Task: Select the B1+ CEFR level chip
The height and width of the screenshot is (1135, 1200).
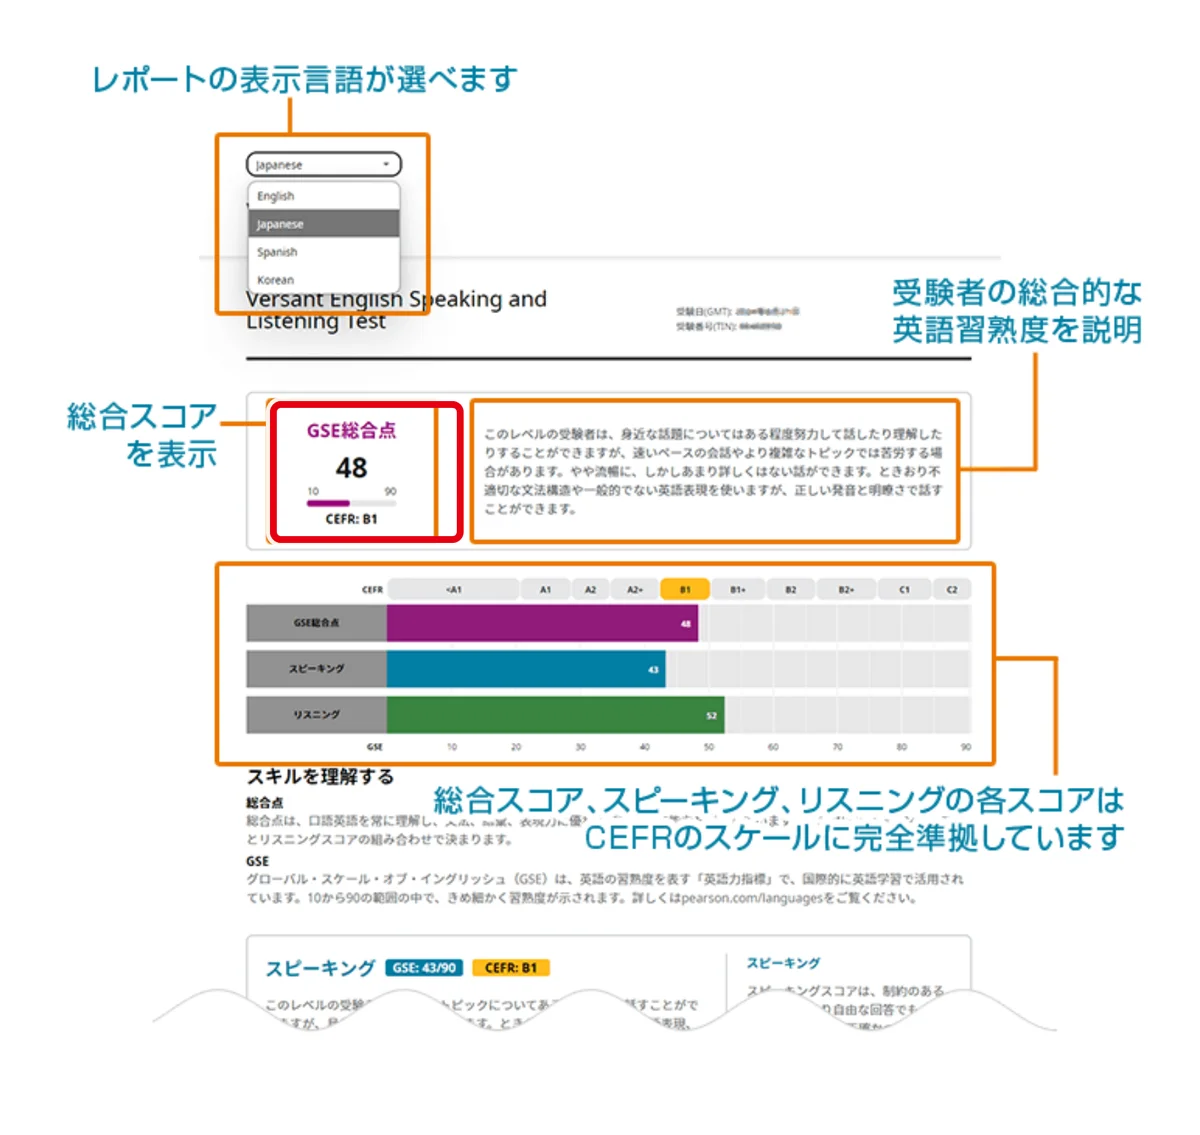Action: click(x=738, y=590)
